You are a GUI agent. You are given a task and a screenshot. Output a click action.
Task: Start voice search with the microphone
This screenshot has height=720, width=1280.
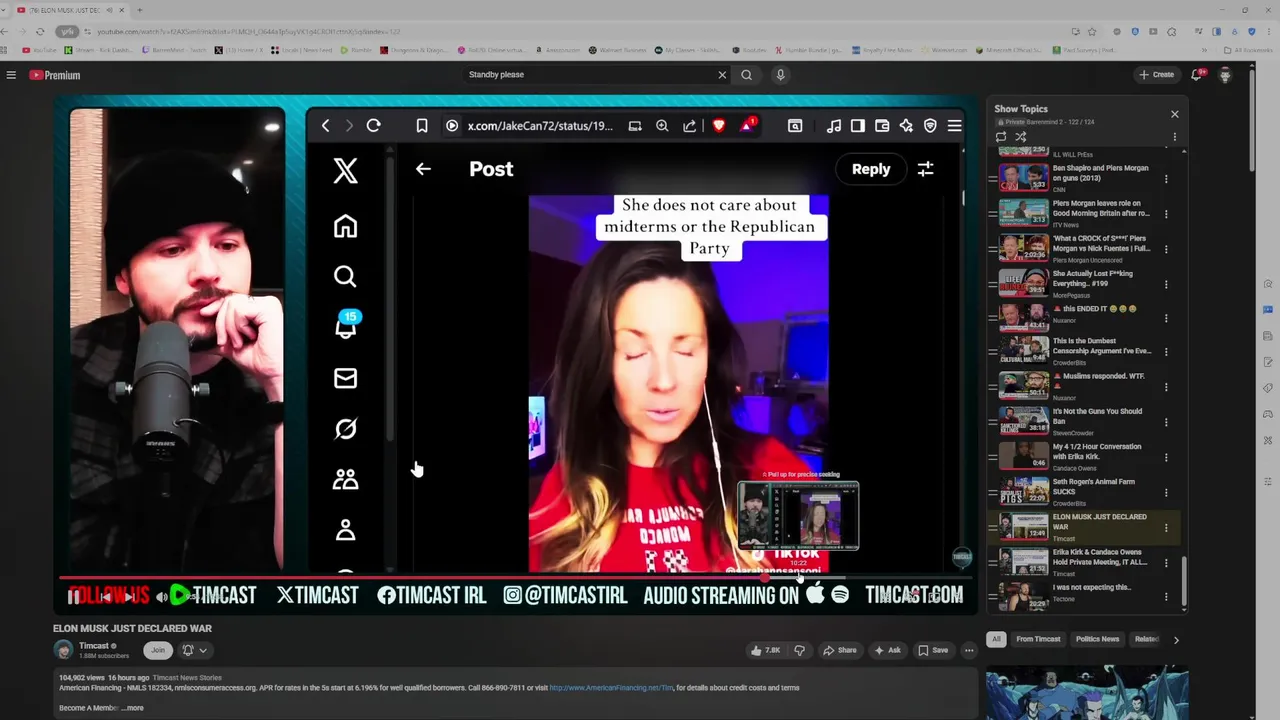781,75
